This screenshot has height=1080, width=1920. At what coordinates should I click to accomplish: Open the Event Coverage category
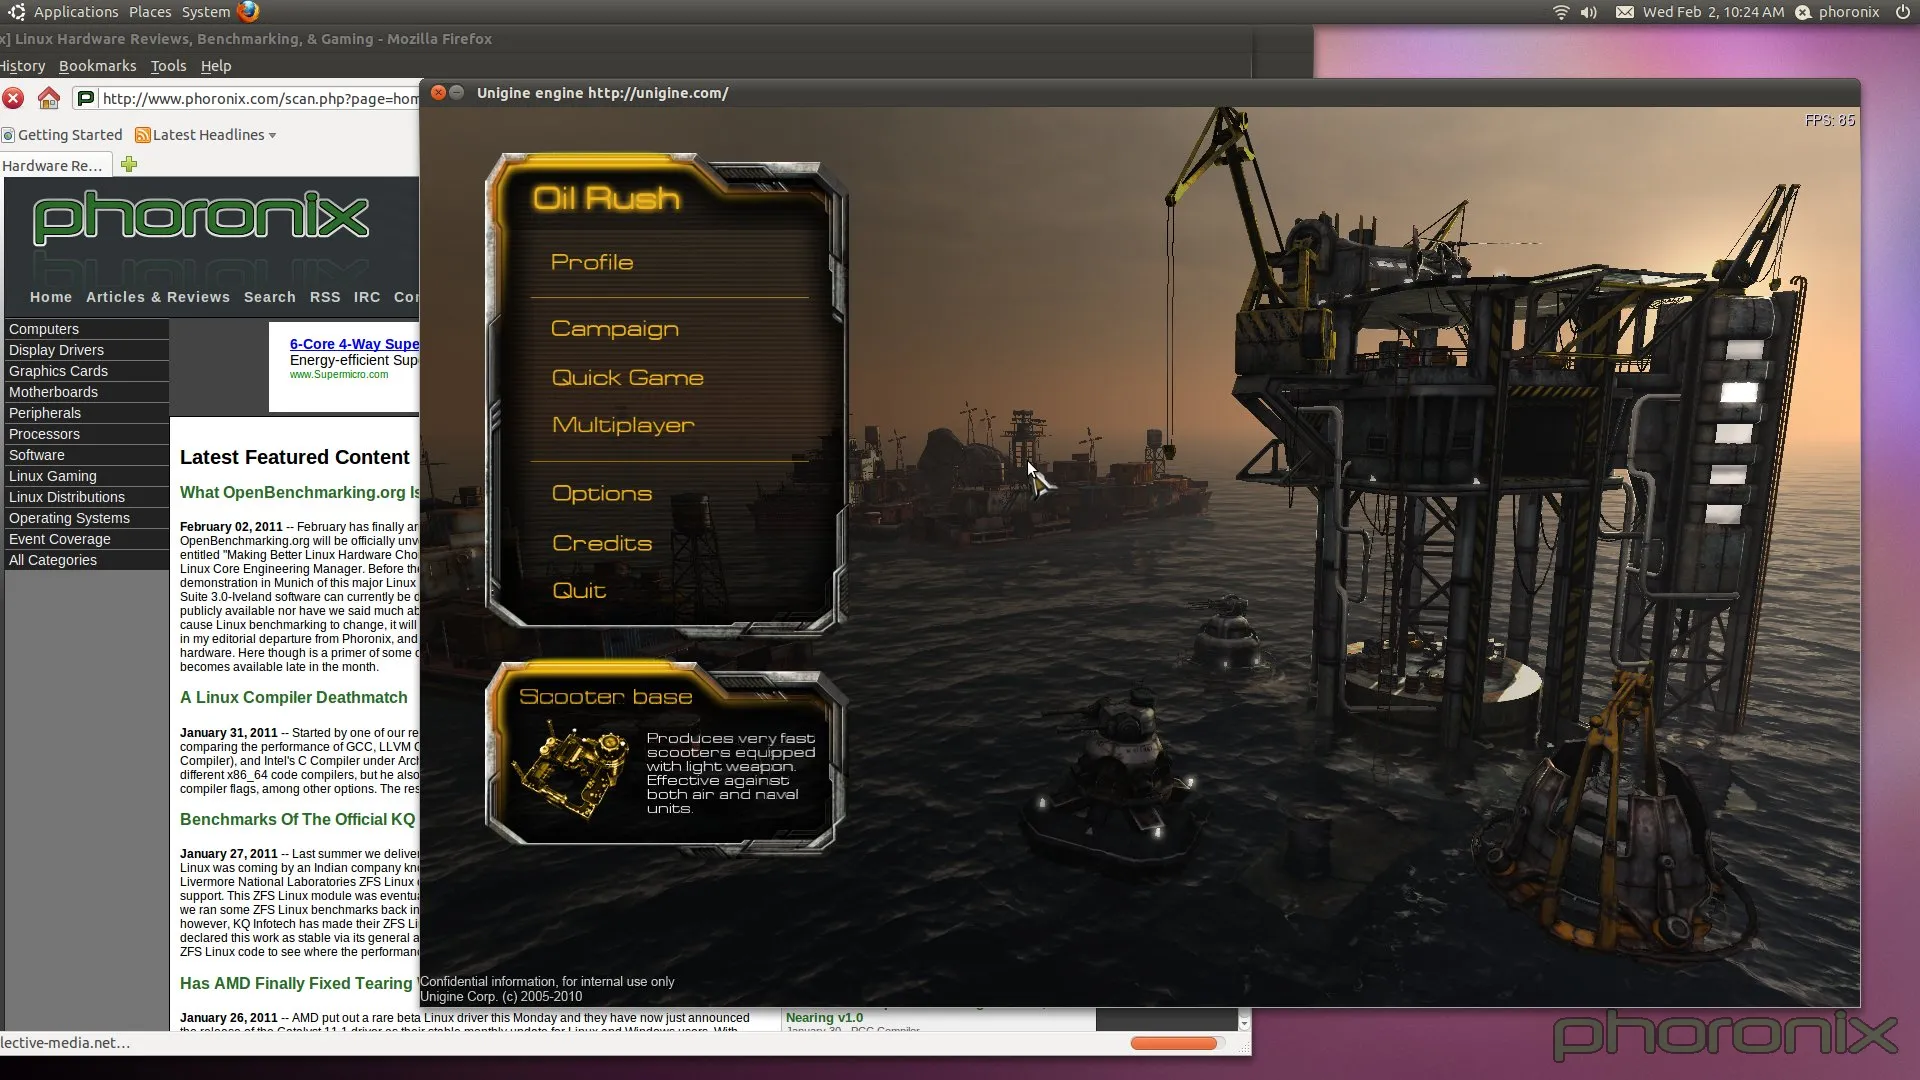87,539
